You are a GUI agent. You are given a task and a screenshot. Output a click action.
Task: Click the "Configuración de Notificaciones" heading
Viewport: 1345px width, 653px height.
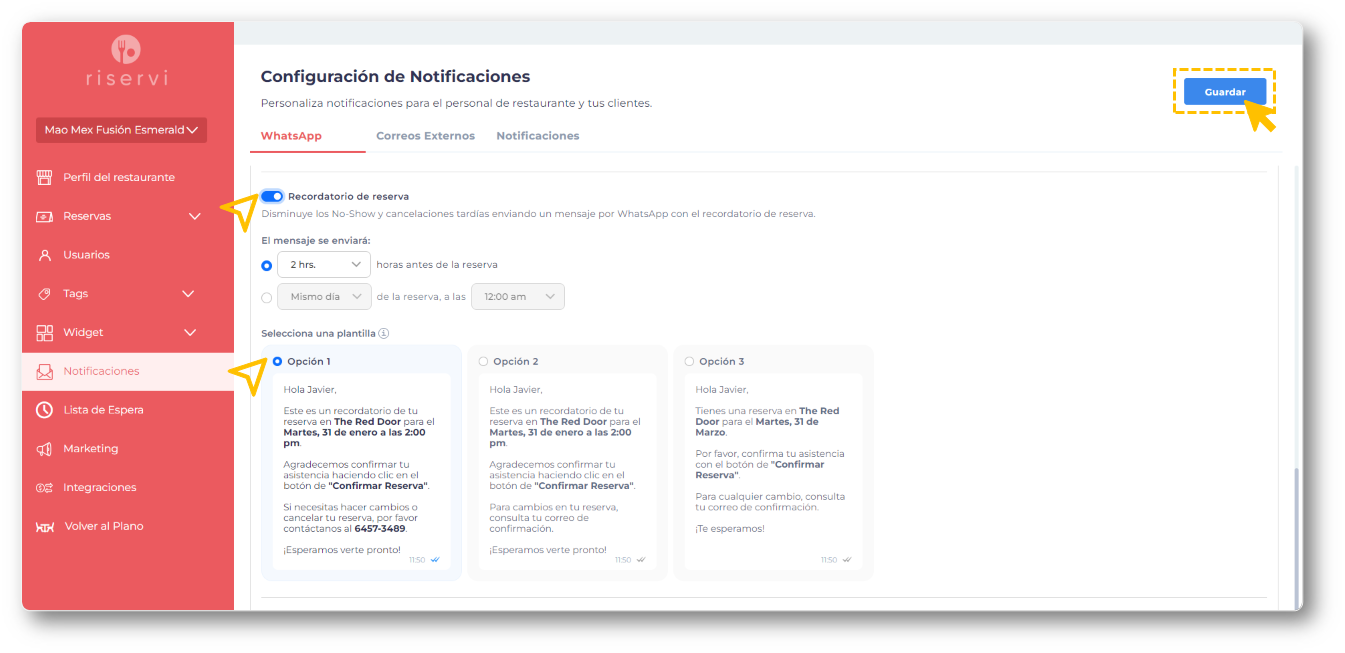pos(395,77)
